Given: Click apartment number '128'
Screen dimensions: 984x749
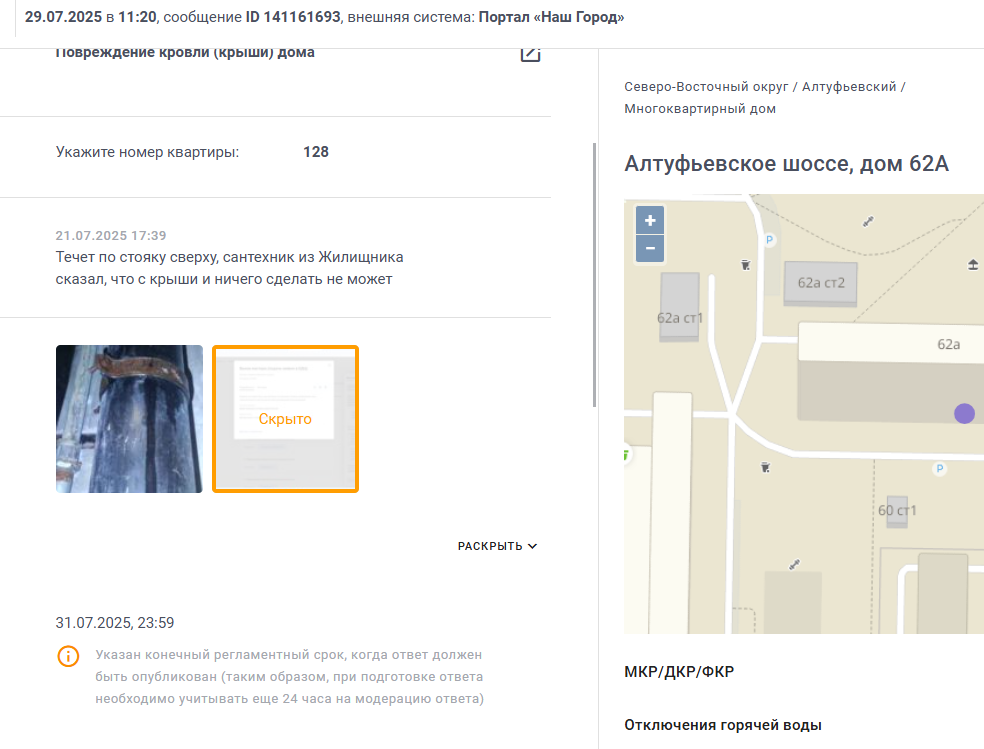Looking at the screenshot, I should click(x=316, y=152).
